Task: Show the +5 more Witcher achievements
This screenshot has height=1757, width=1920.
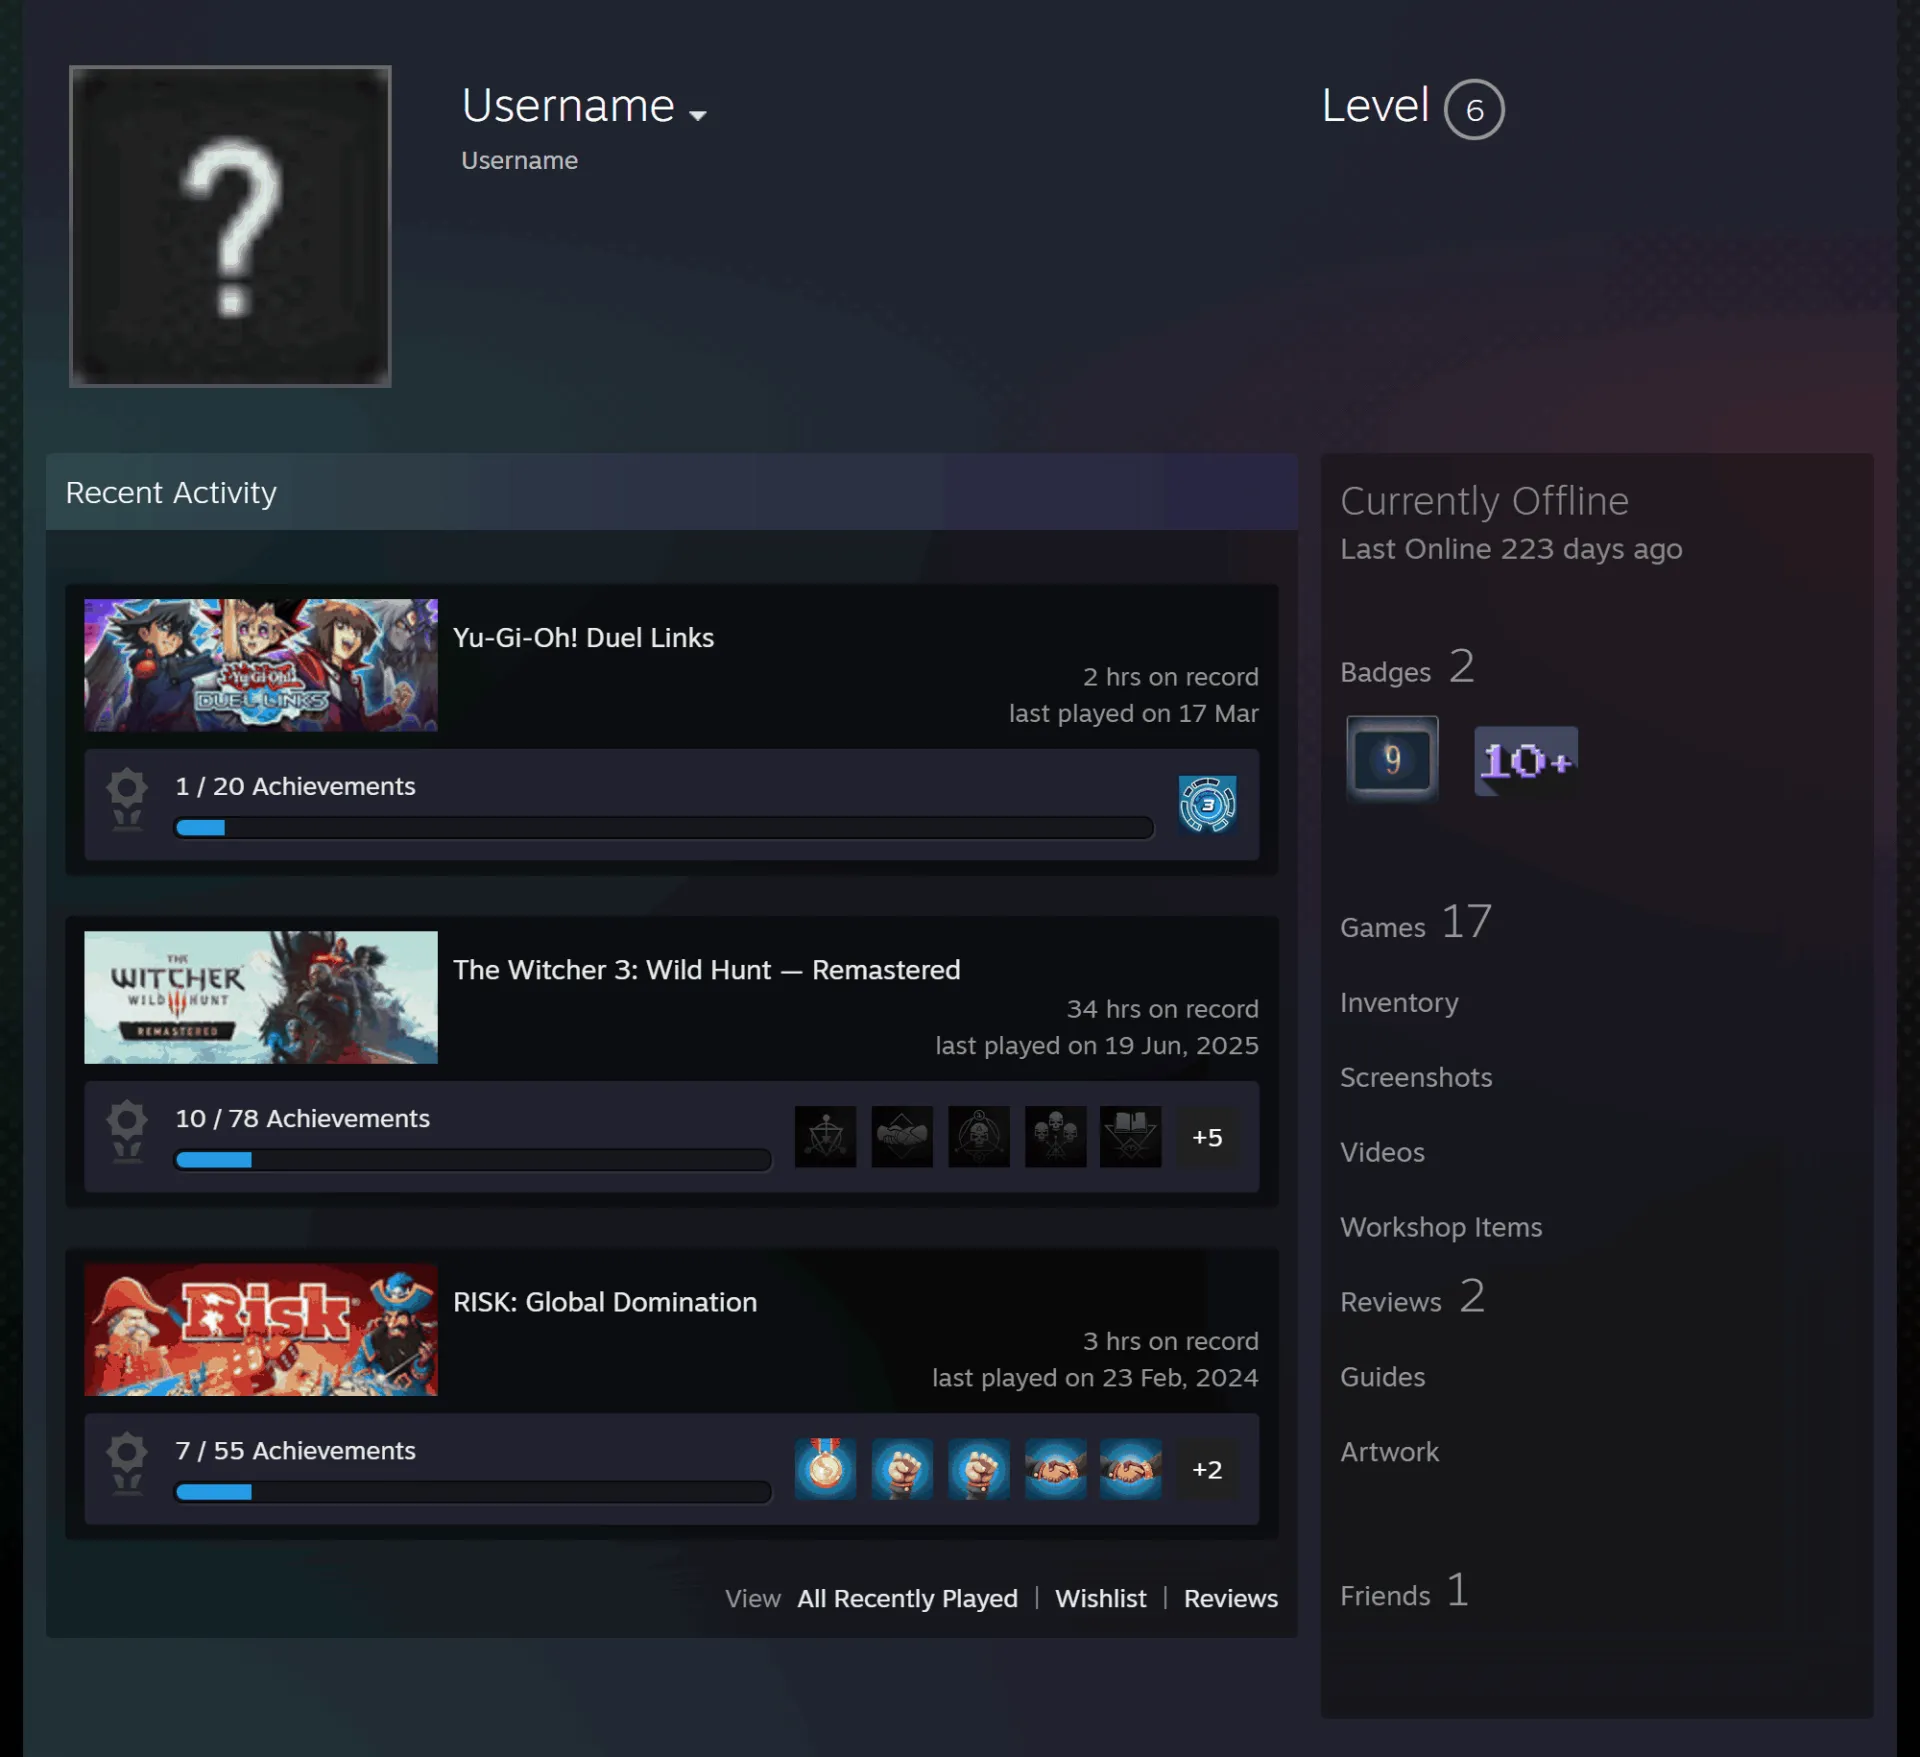Action: click(x=1207, y=1137)
